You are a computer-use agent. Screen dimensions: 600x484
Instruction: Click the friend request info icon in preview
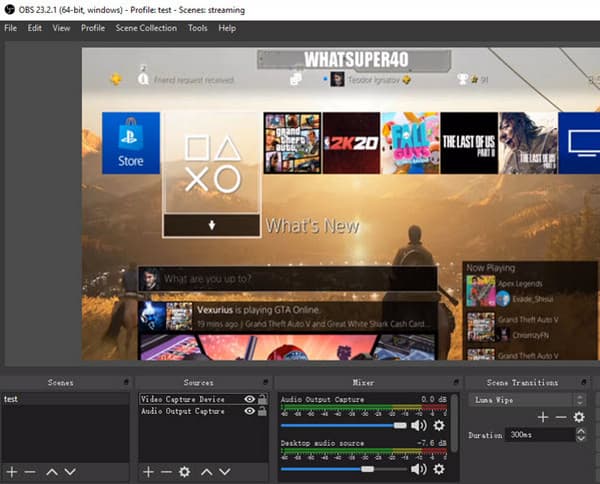click(x=143, y=79)
